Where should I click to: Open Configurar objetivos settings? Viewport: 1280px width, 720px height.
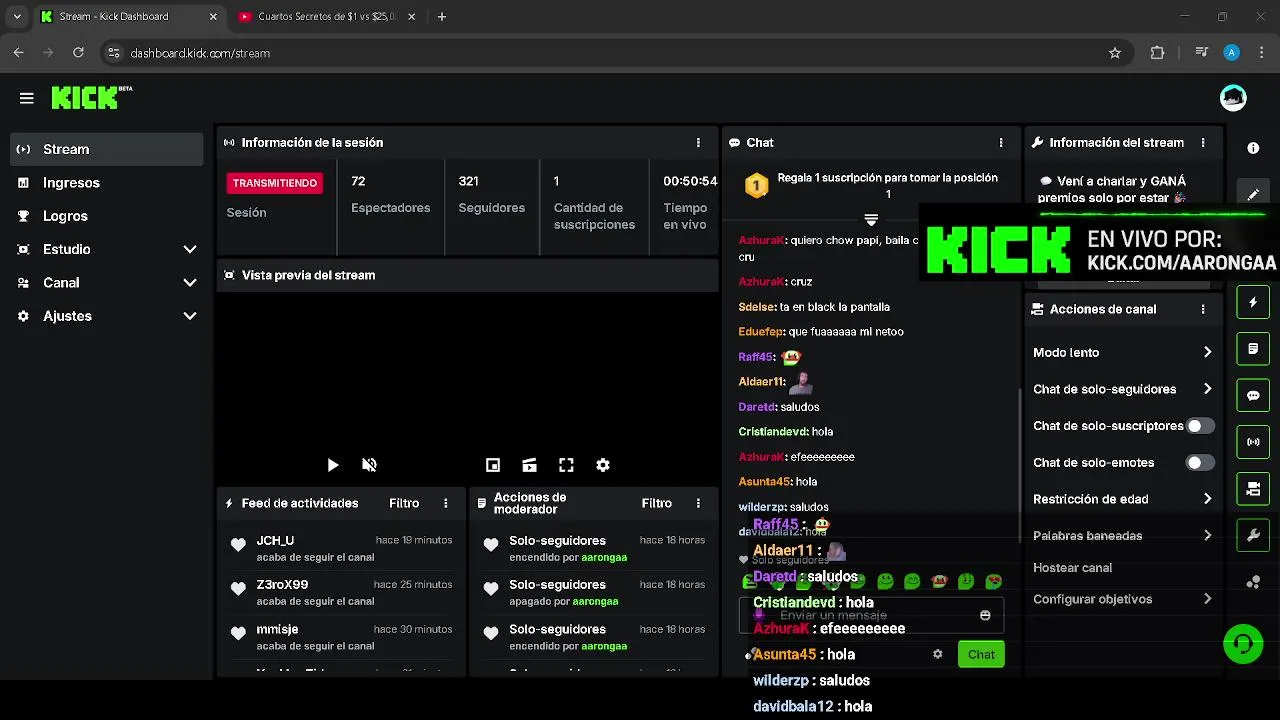pyautogui.click(x=1122, y=599)
